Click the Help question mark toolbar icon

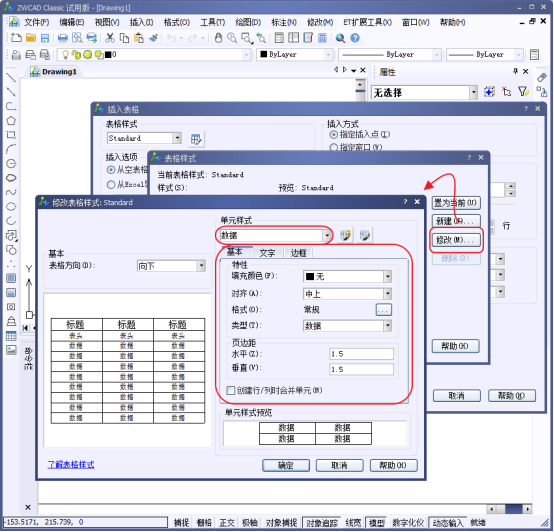[355, 38]
